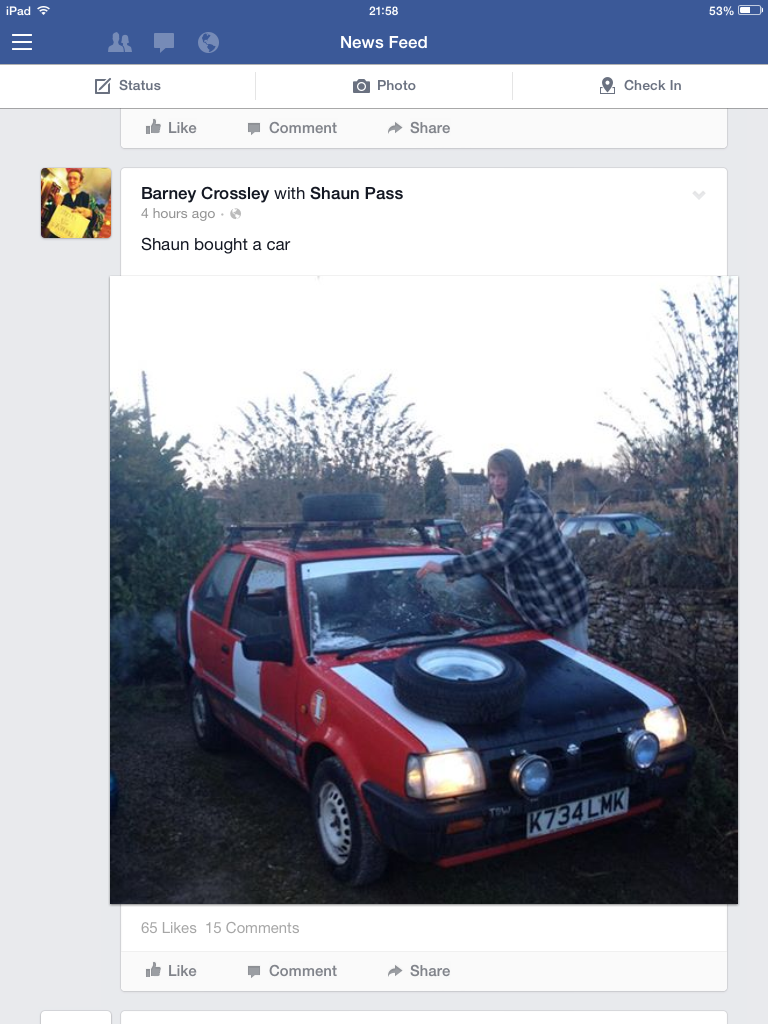Viewport: 768px width, 1024px height.
Task: View the 15 Comments thread
Action: click(x=252, y=928)
